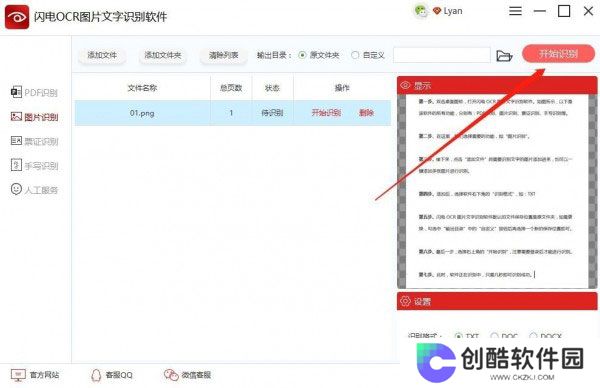The height and width of the screenshot is (388, 600).
Task: Switch to 手写识别 mode
Action: tap(34, 165)
